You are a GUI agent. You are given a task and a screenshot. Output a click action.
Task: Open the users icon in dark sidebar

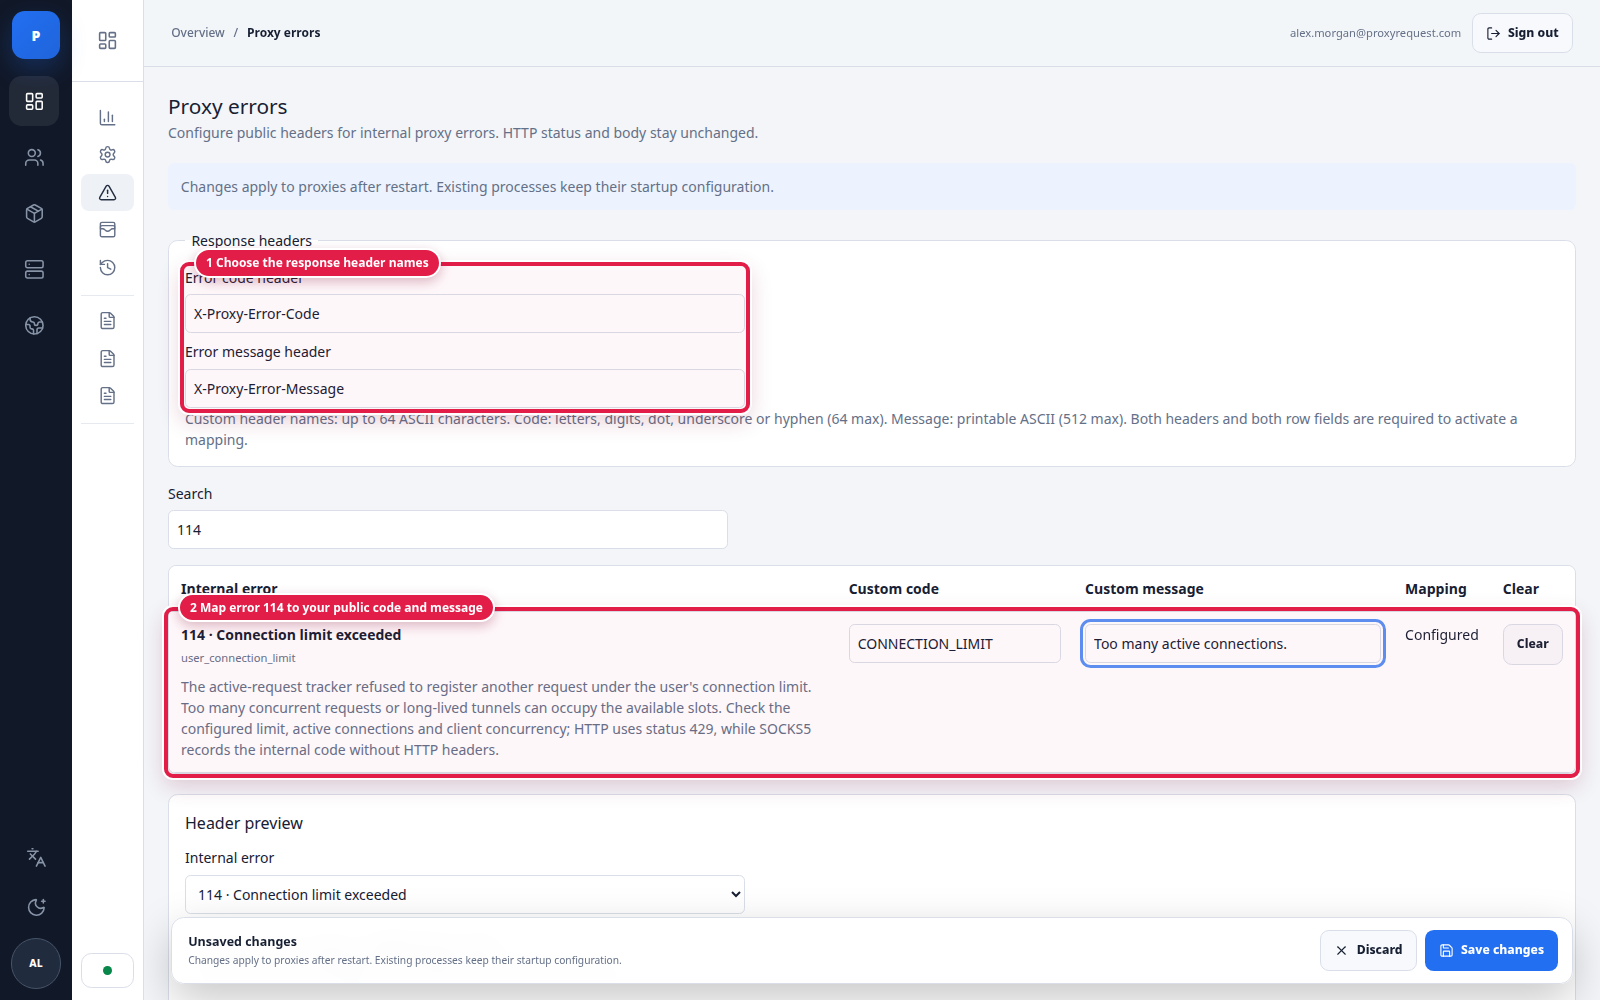(35, 157)
